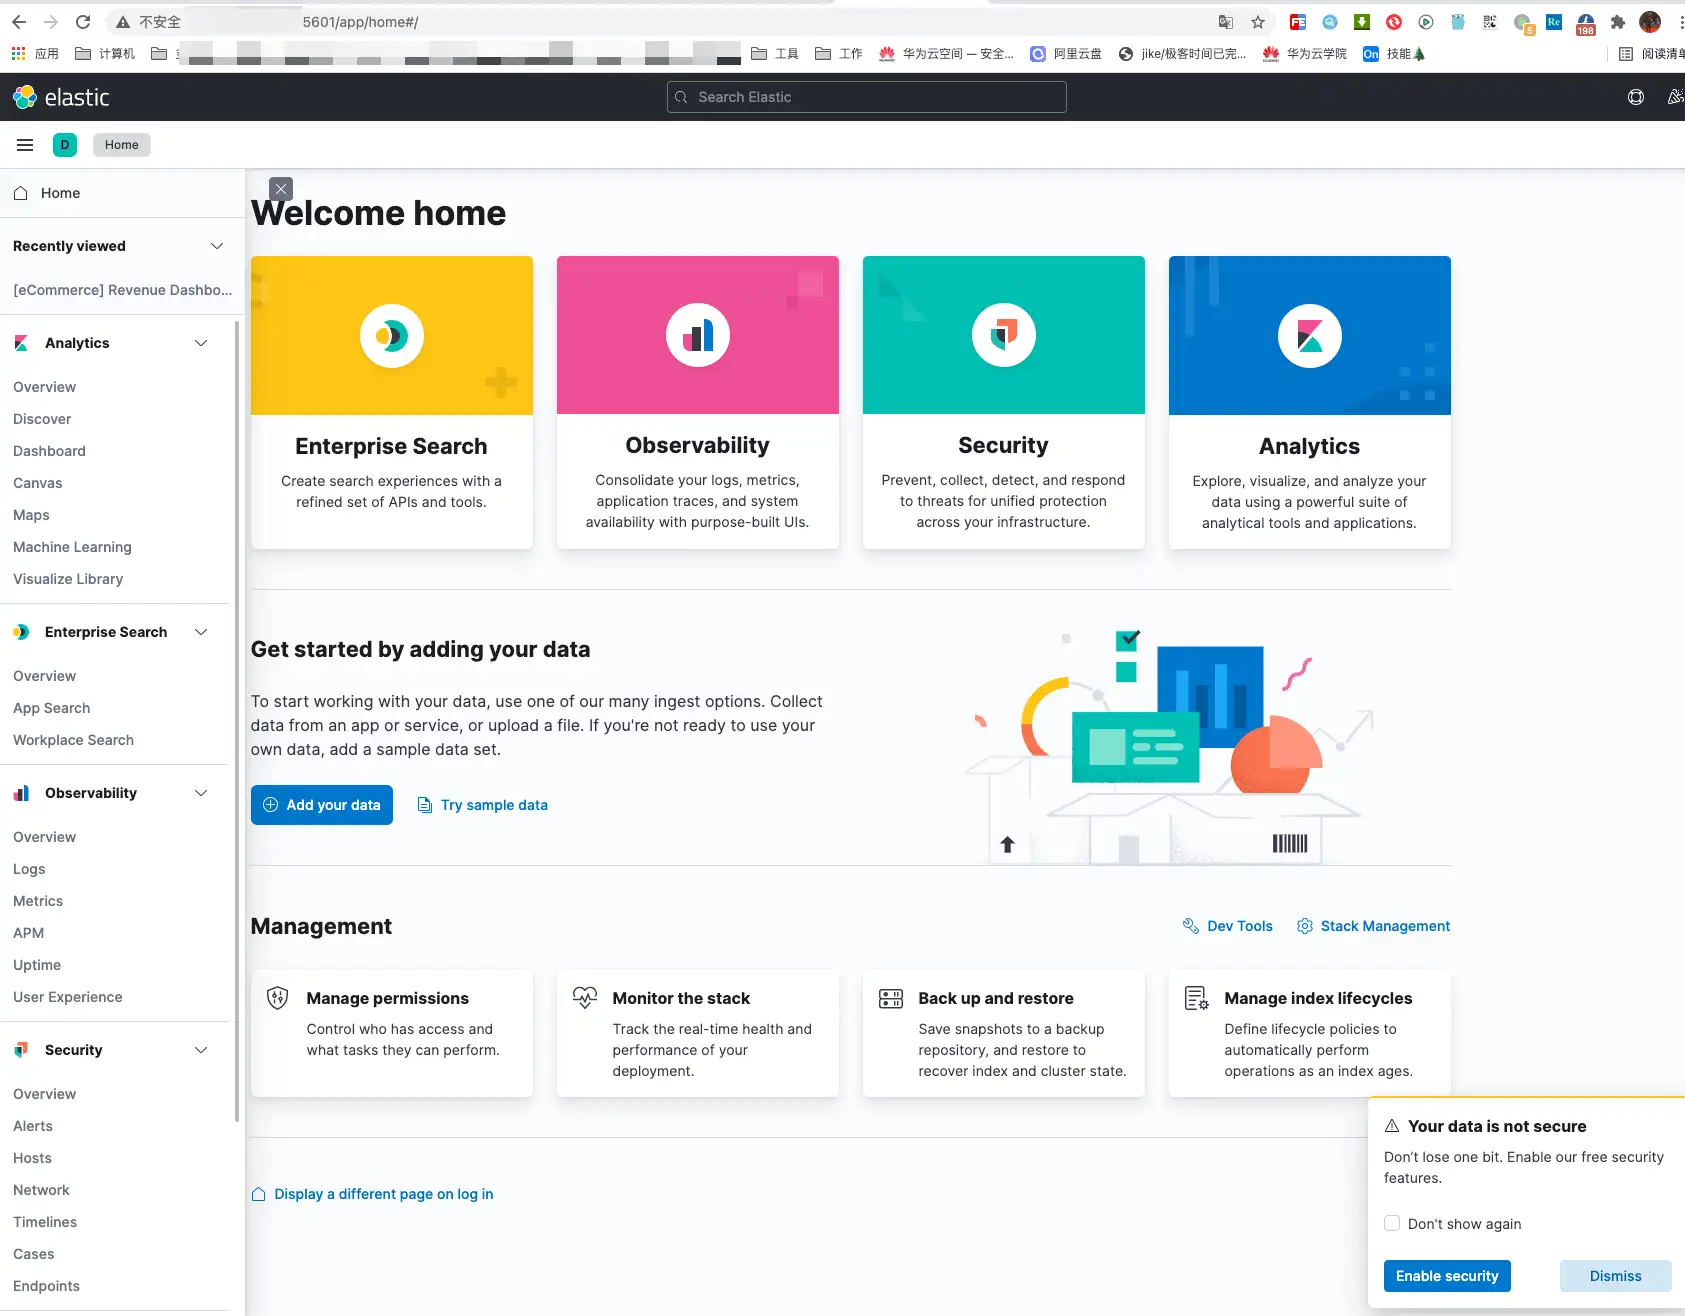Close the side navigation with X button
The width and height of the screenshot is (1685, 1316).
pyautogui.click(x=281, y=189)
